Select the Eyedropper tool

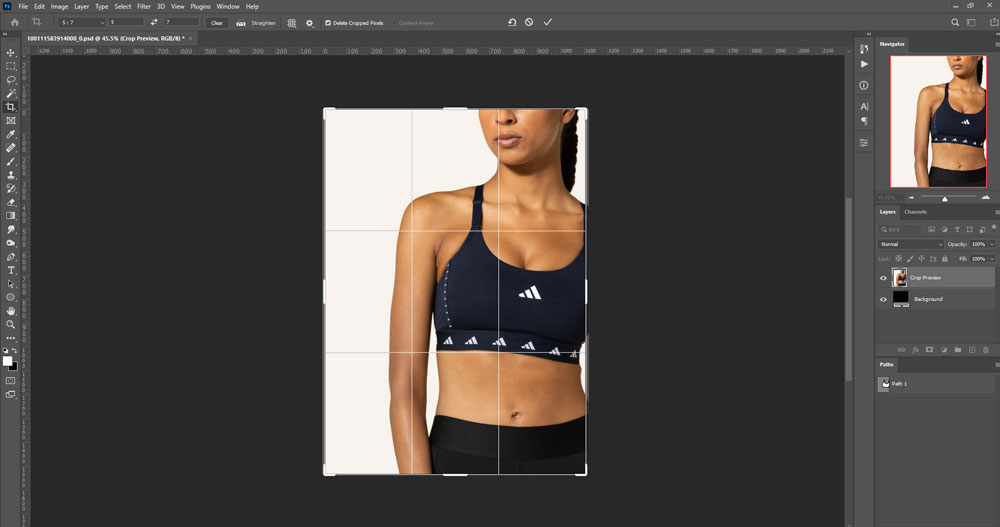pyautogui.click(x=11, y=135)
